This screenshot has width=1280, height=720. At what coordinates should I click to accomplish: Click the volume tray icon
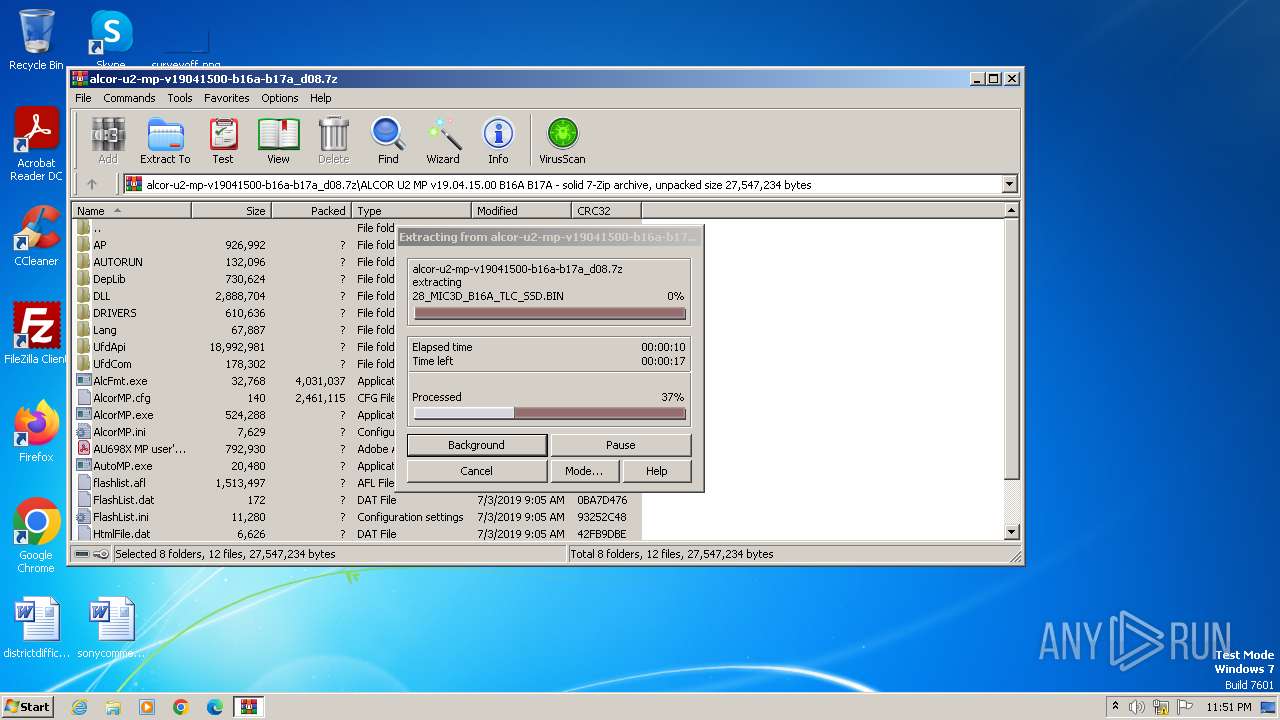(x=1136, y=707)
